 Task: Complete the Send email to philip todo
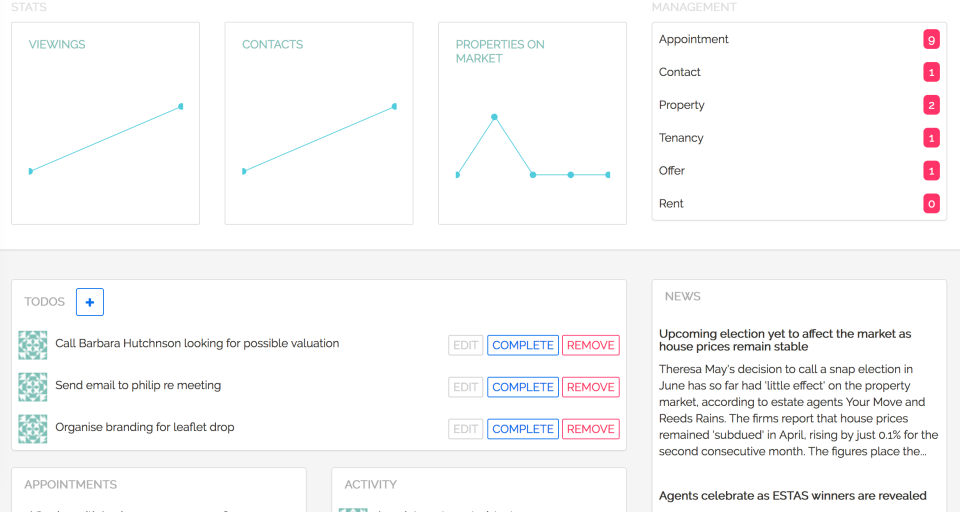(x=523, y=387)
